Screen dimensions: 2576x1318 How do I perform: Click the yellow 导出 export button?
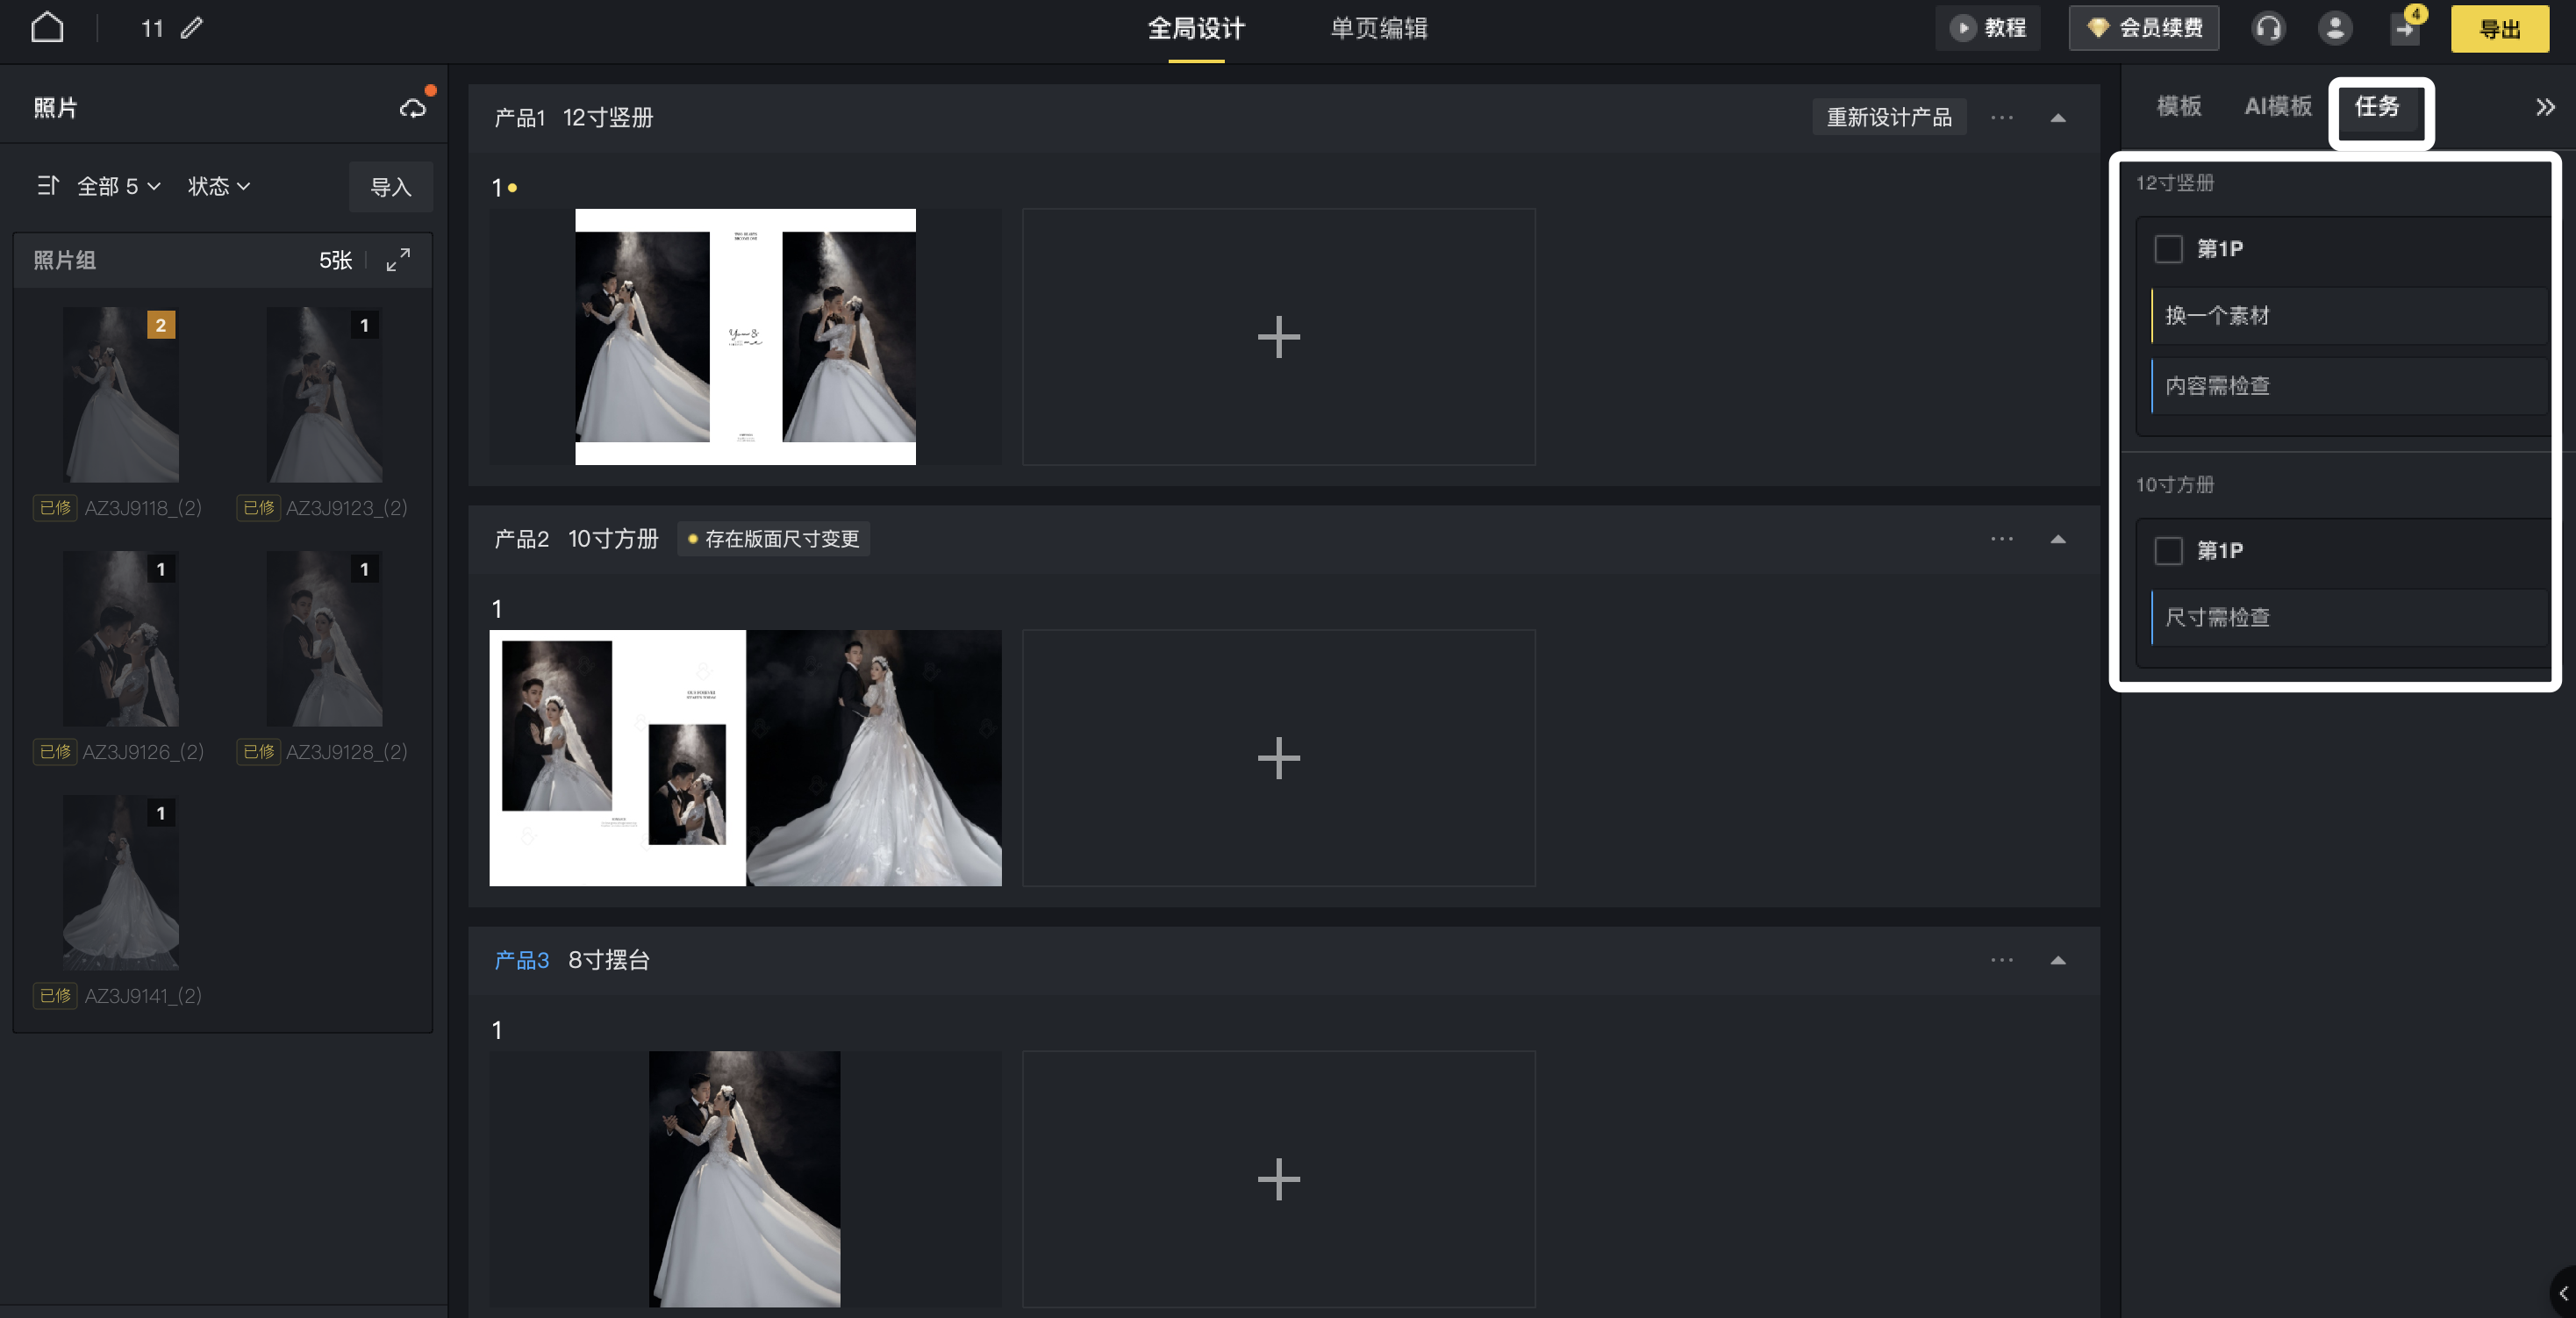pos(2499,28)
